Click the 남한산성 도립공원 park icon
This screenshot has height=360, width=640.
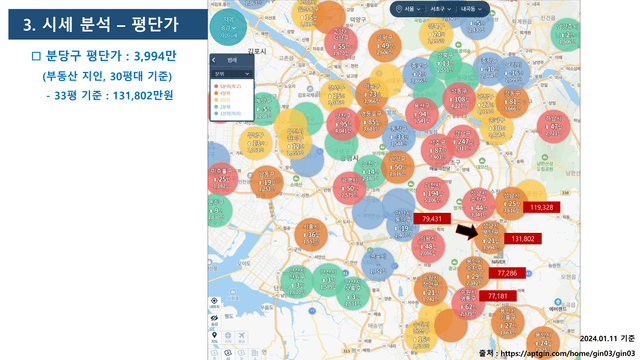click(x=544, y=157)
